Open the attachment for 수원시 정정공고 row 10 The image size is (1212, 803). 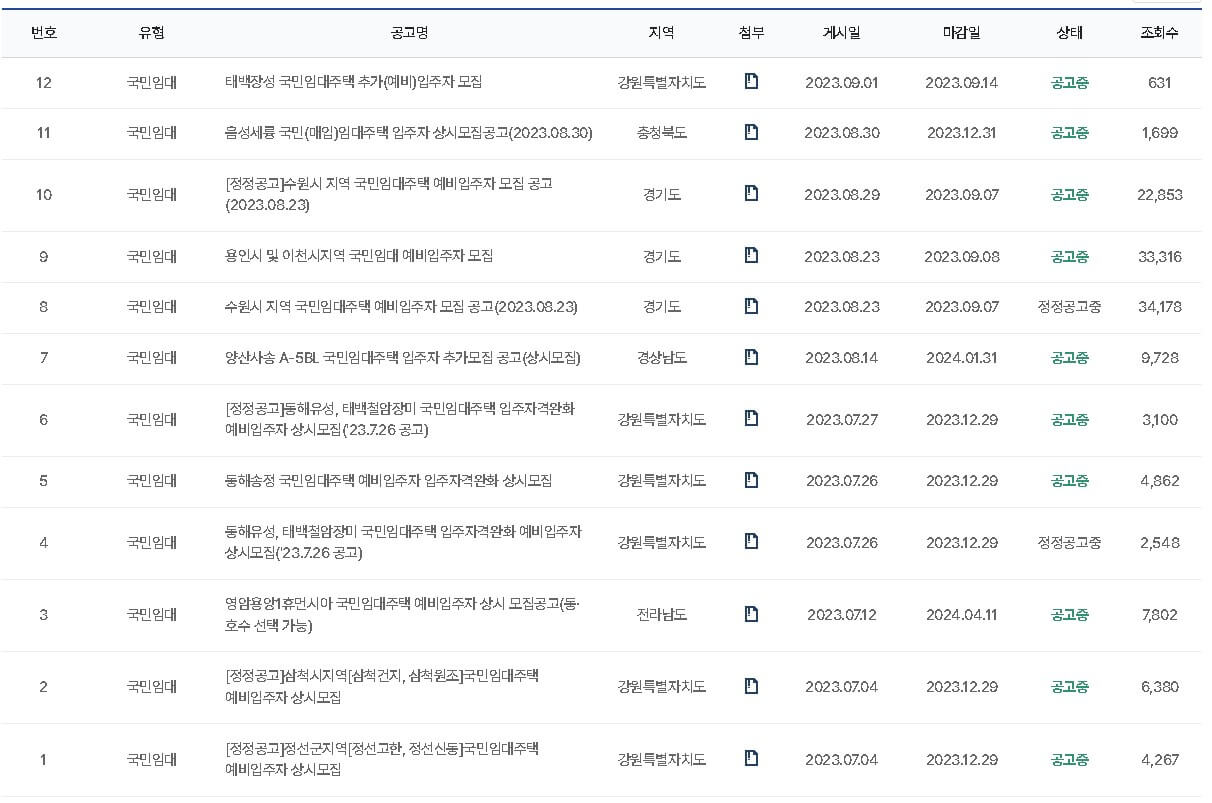pyautogui.click(x=751, y=195)
